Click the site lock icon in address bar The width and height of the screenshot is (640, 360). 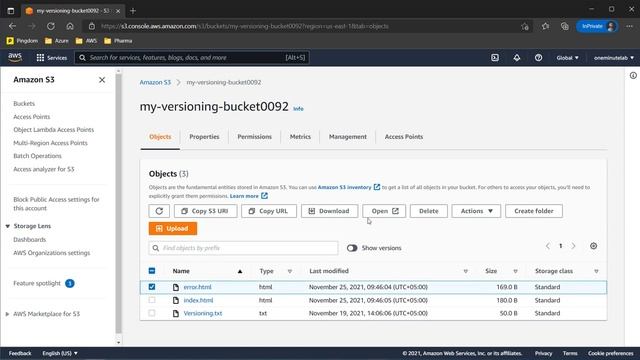click(x=92, y=26)
